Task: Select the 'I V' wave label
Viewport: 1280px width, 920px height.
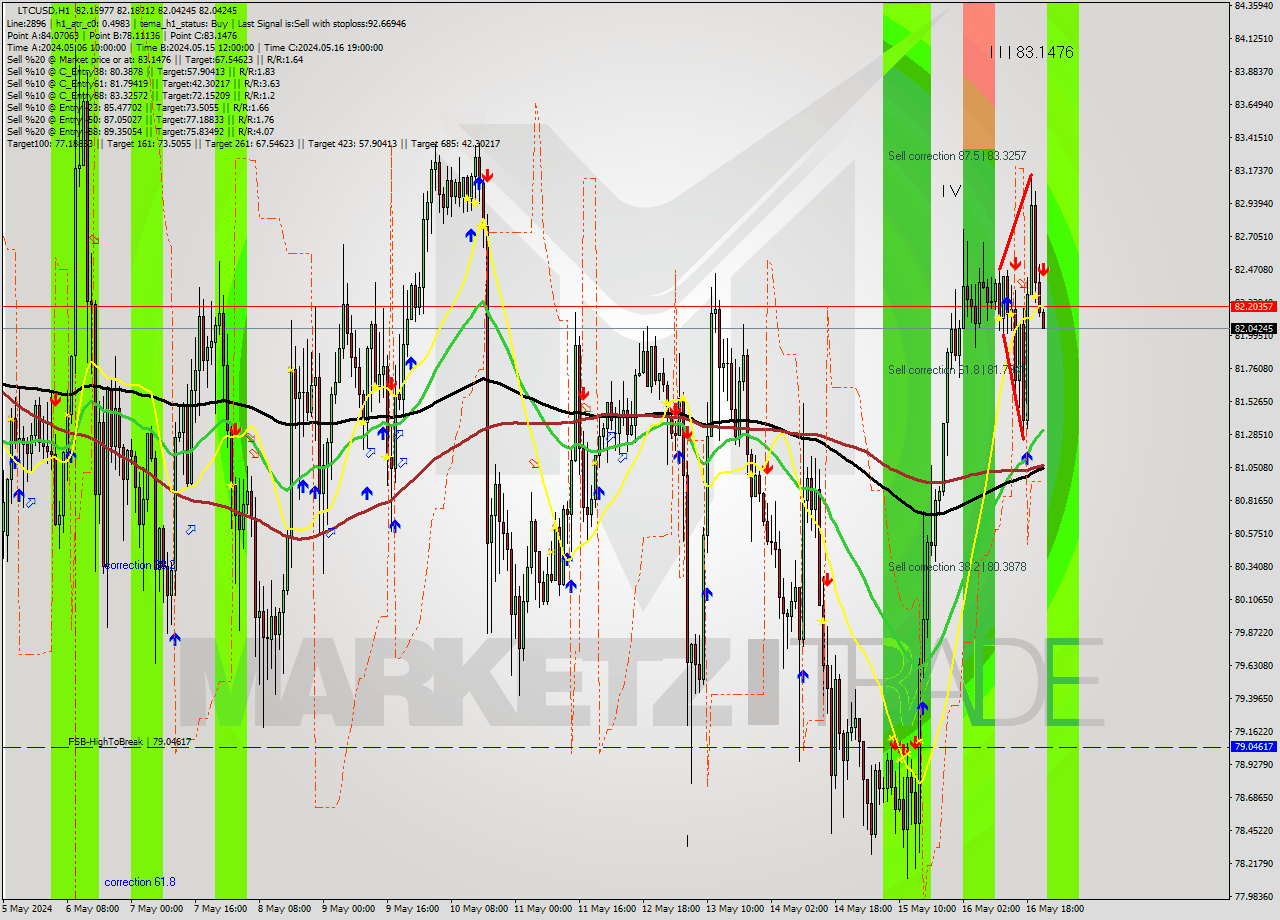Action: click(x=950, y=190)
